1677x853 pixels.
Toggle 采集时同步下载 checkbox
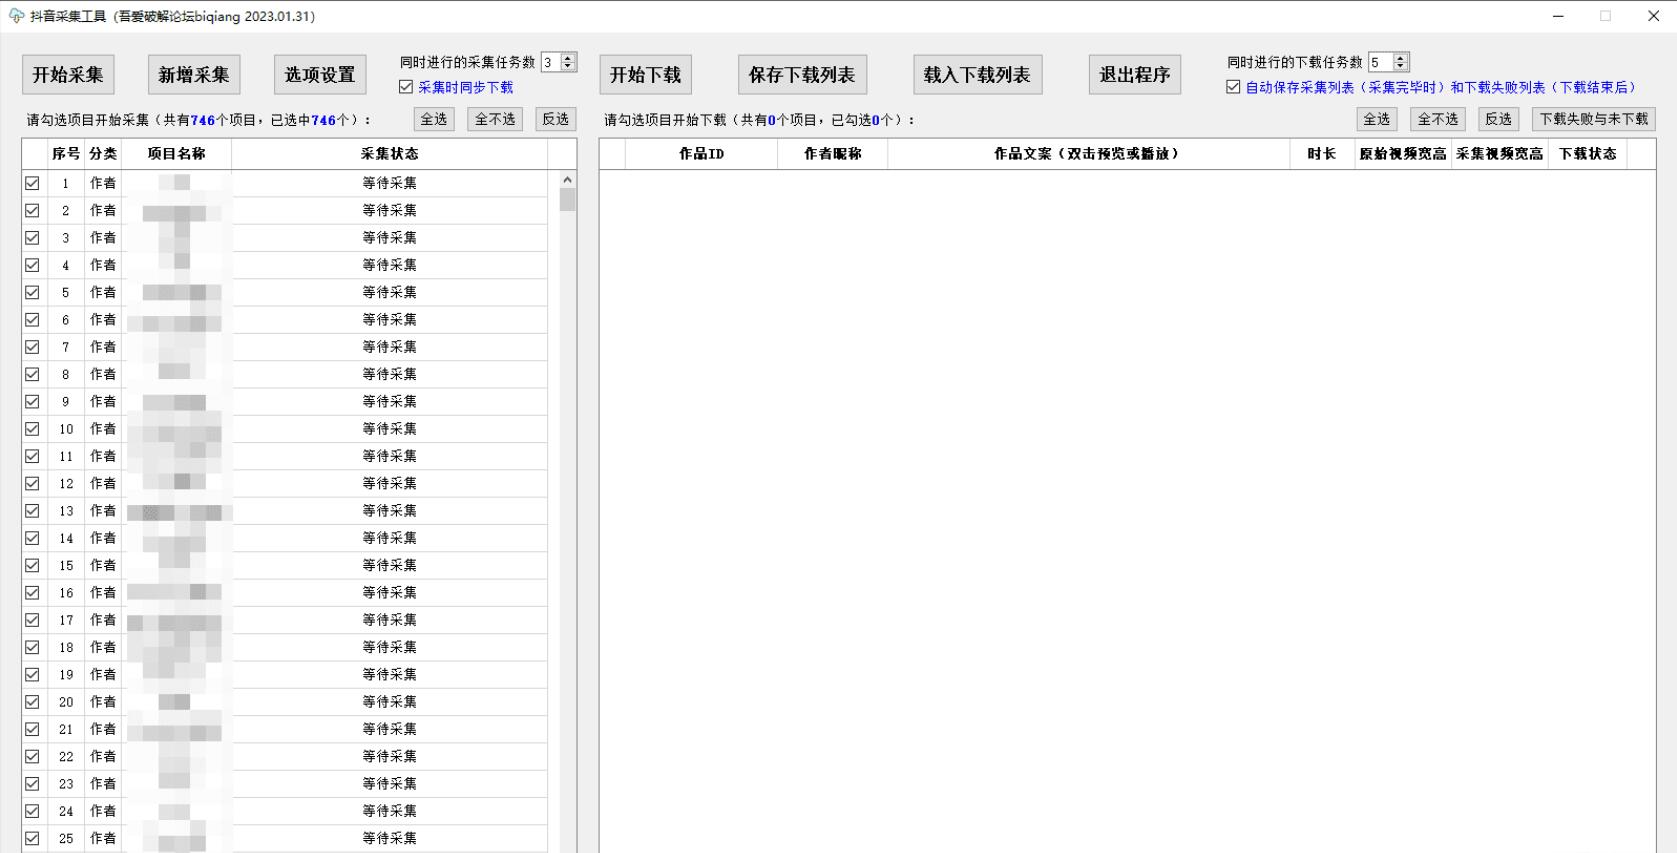pyautogui.click(x=406, y=87)
